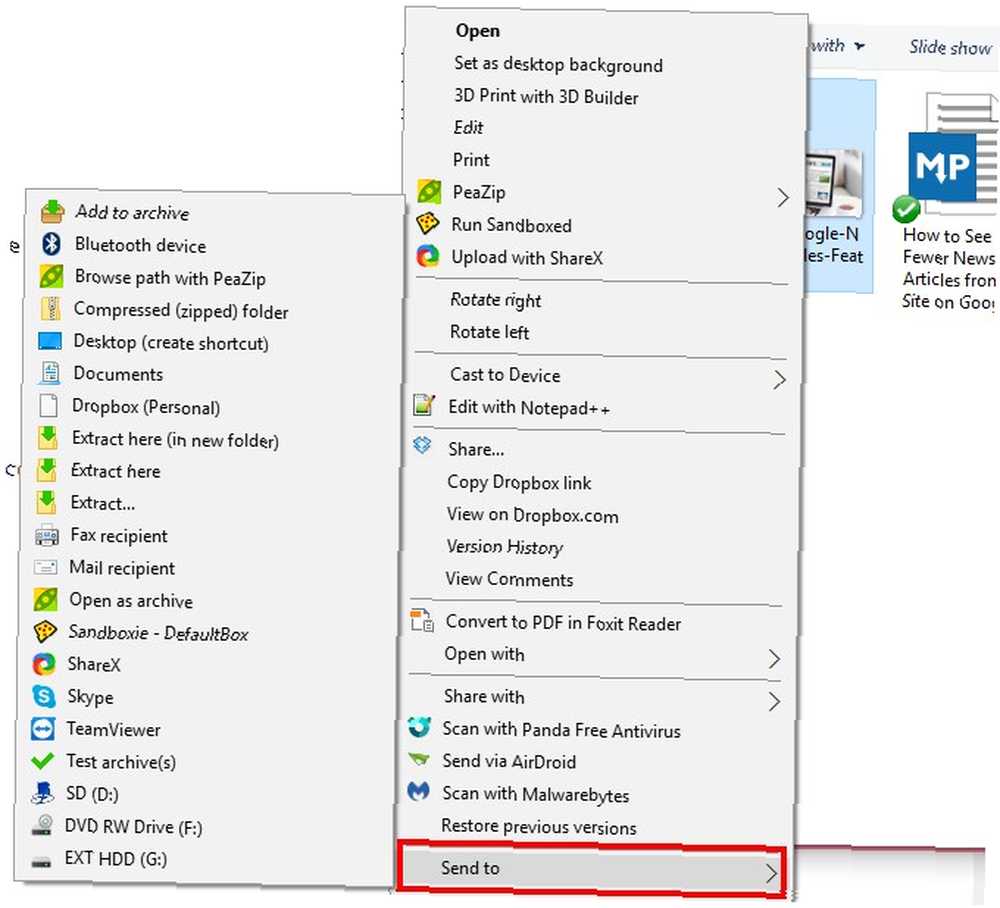The width and height of the screenshot is (1000, 908).
Task: Click the SD (D:) drive icon
Action: click(x=42, y=793)
